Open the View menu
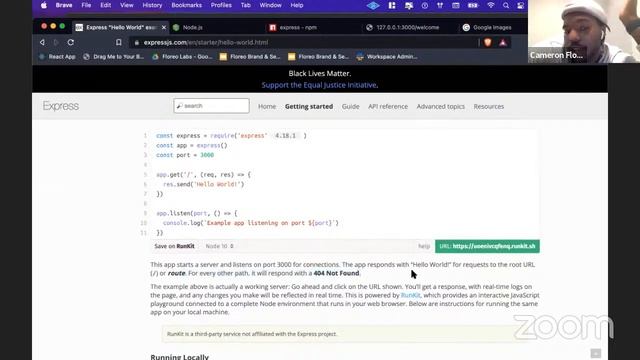The height and width of the screenshot is (360, 640). (x=127, y=5)
